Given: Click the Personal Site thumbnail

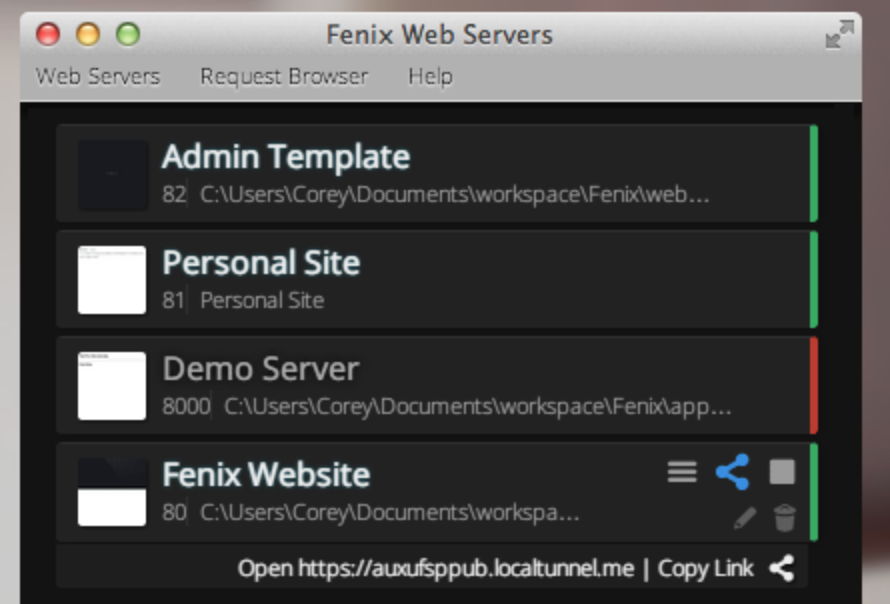Looking at the screenshot, I should point(112,280).
